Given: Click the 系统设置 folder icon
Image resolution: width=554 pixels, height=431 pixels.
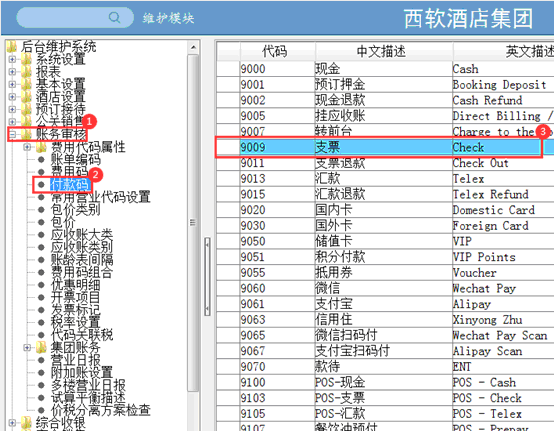Looking at the screenshot, I should [x=27, y=59].
